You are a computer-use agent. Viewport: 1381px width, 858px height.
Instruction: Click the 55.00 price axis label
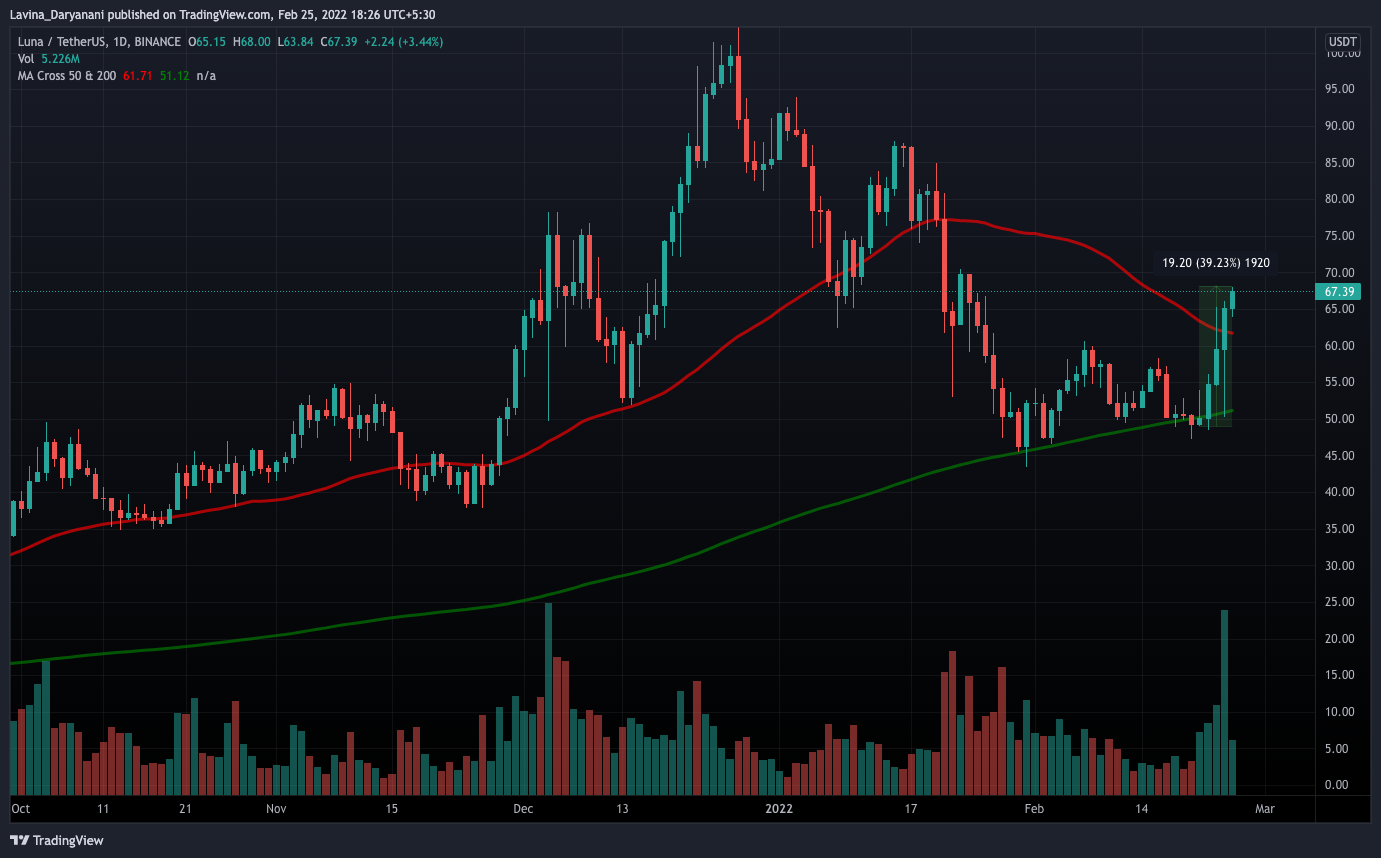[1339, 383]
